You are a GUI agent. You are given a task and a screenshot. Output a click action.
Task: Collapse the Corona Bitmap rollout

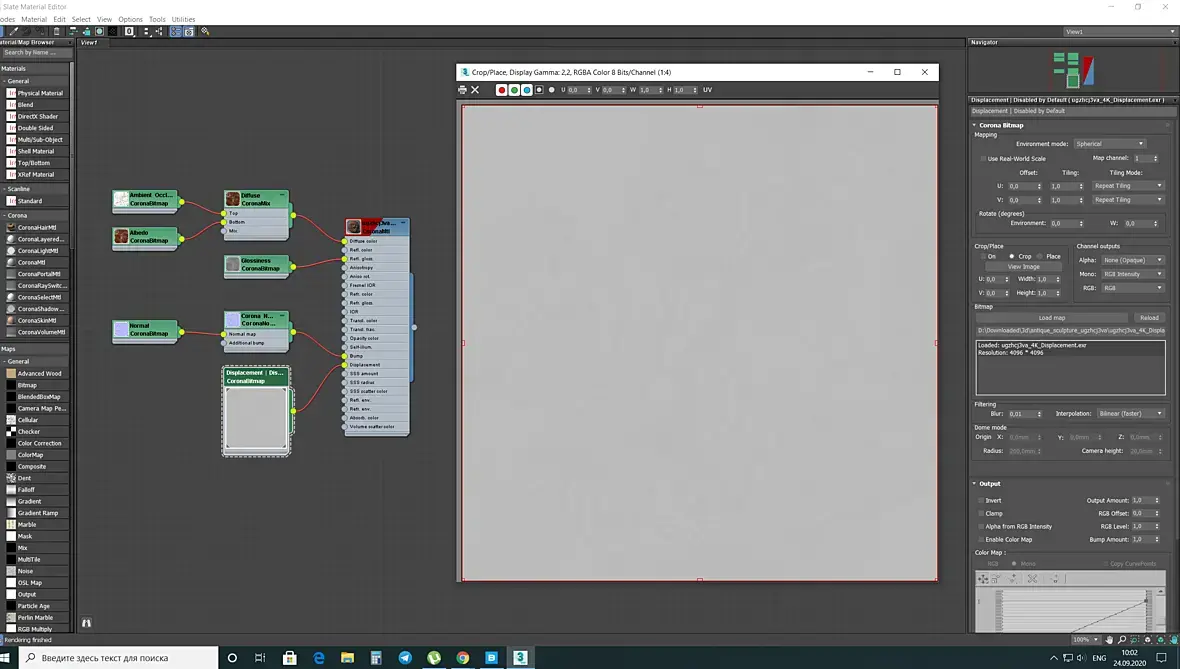[x=1001, y=125]
